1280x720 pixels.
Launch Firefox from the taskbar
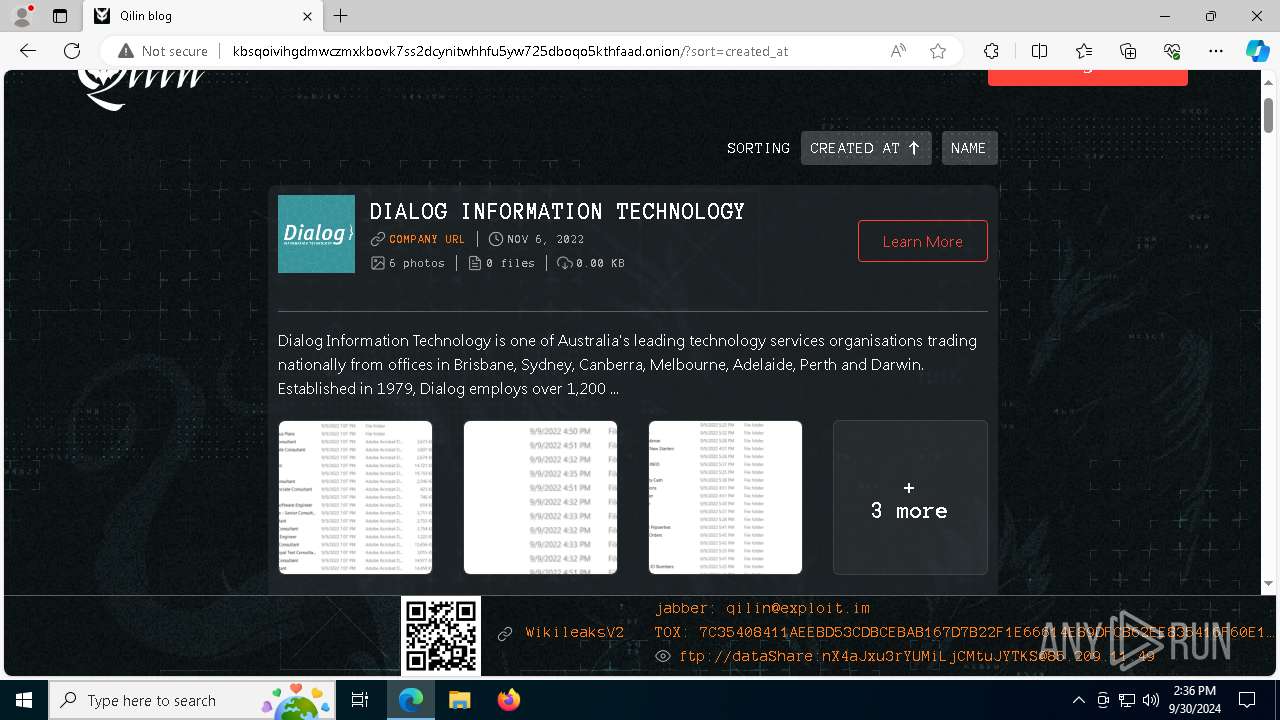pos(508,700)
